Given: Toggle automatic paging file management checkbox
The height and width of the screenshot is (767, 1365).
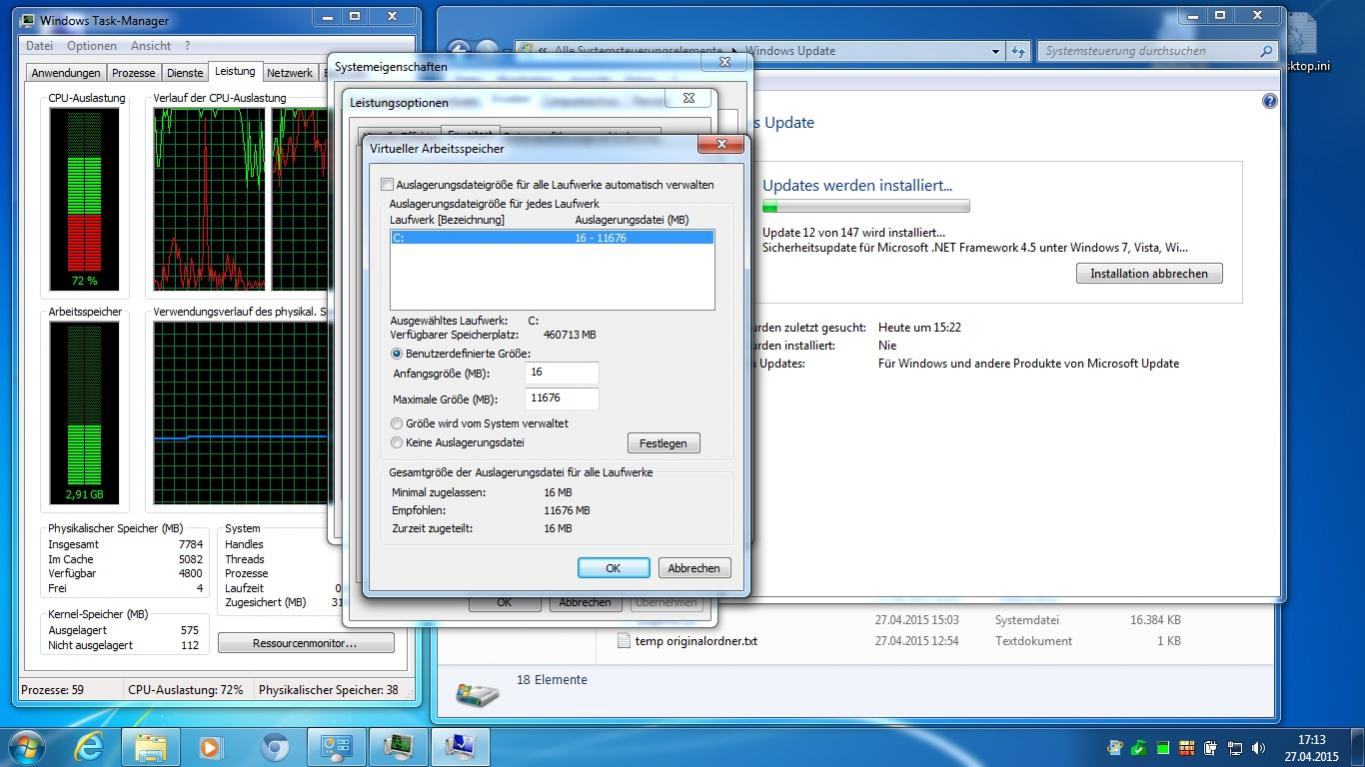Looking at the screenshot, I should pyautogui.click(x=387, y=185).
